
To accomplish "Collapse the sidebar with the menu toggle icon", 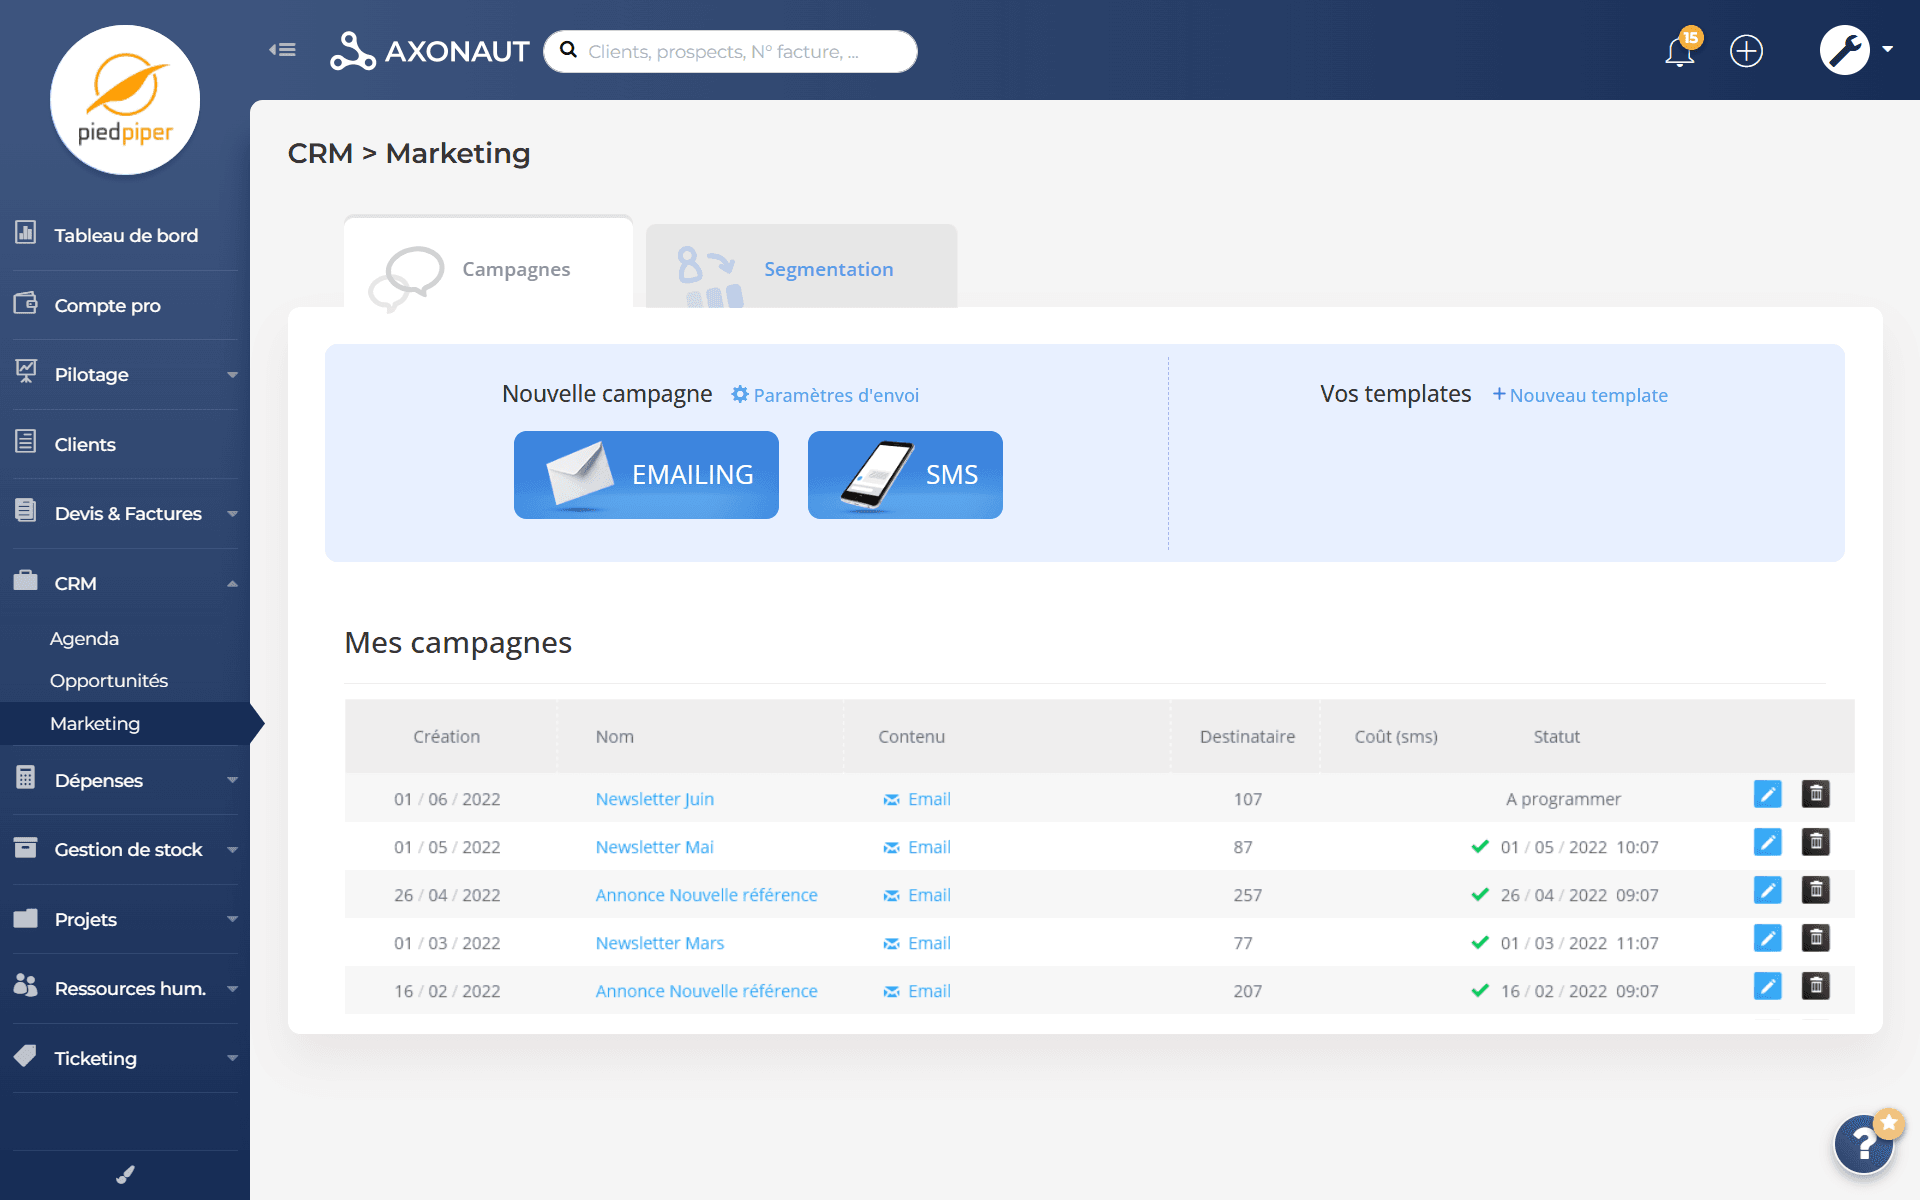I will click(x=282, y=50).
